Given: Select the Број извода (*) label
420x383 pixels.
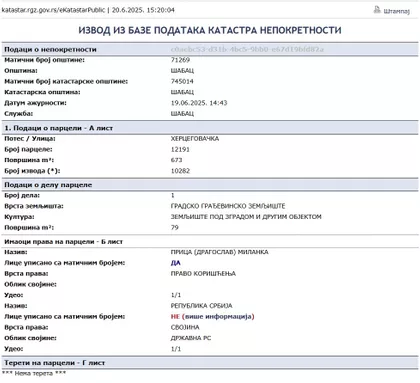Looking at the screenshot, I should tap(32, 171).
